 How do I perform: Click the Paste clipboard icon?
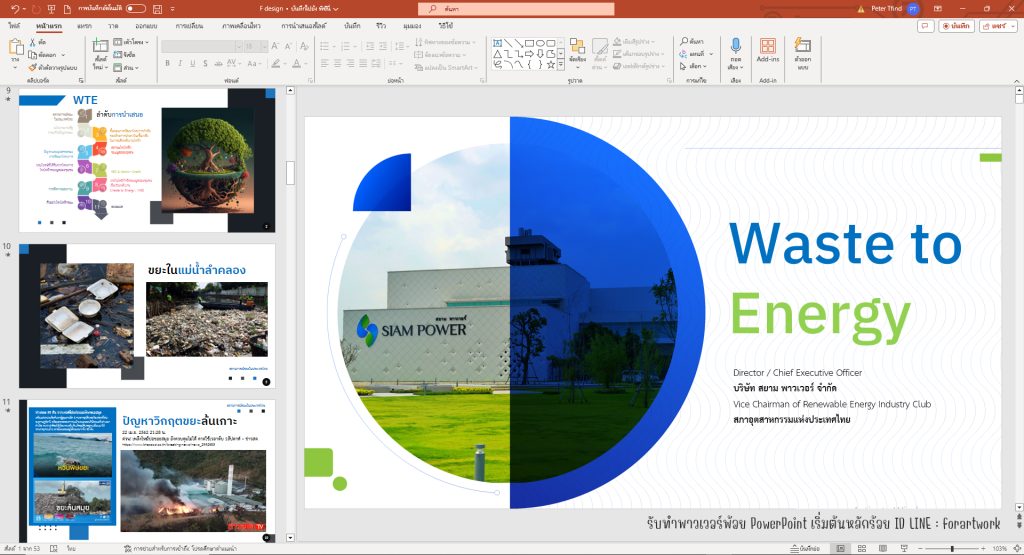(x=16, y=47)
